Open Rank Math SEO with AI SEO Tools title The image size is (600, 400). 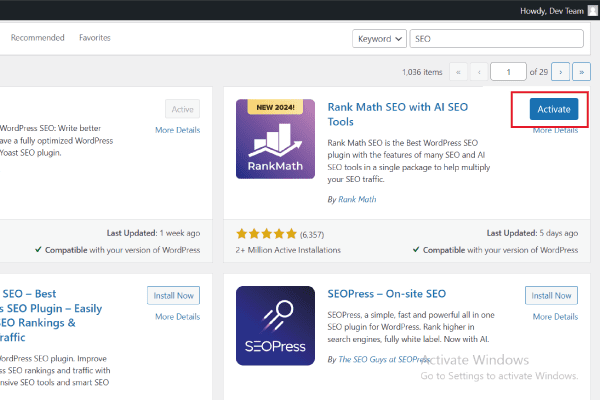(x=398, y=114)
